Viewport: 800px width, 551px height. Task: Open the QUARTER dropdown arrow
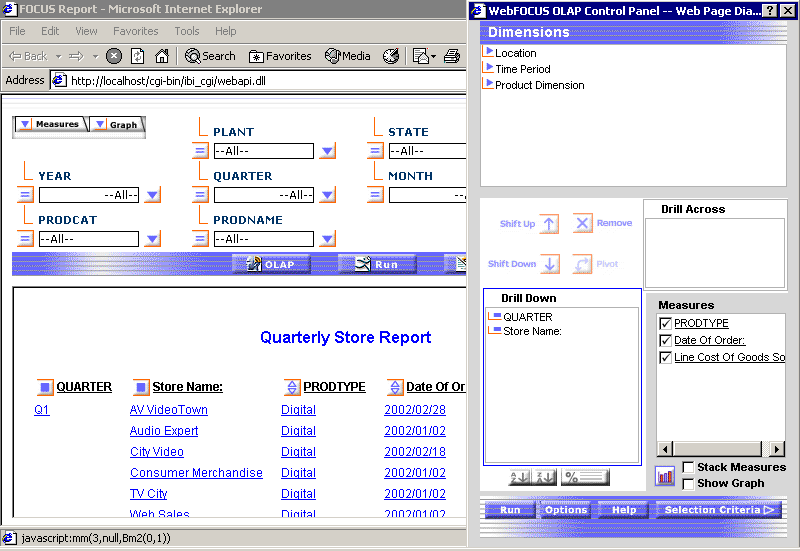pos(328,195)
